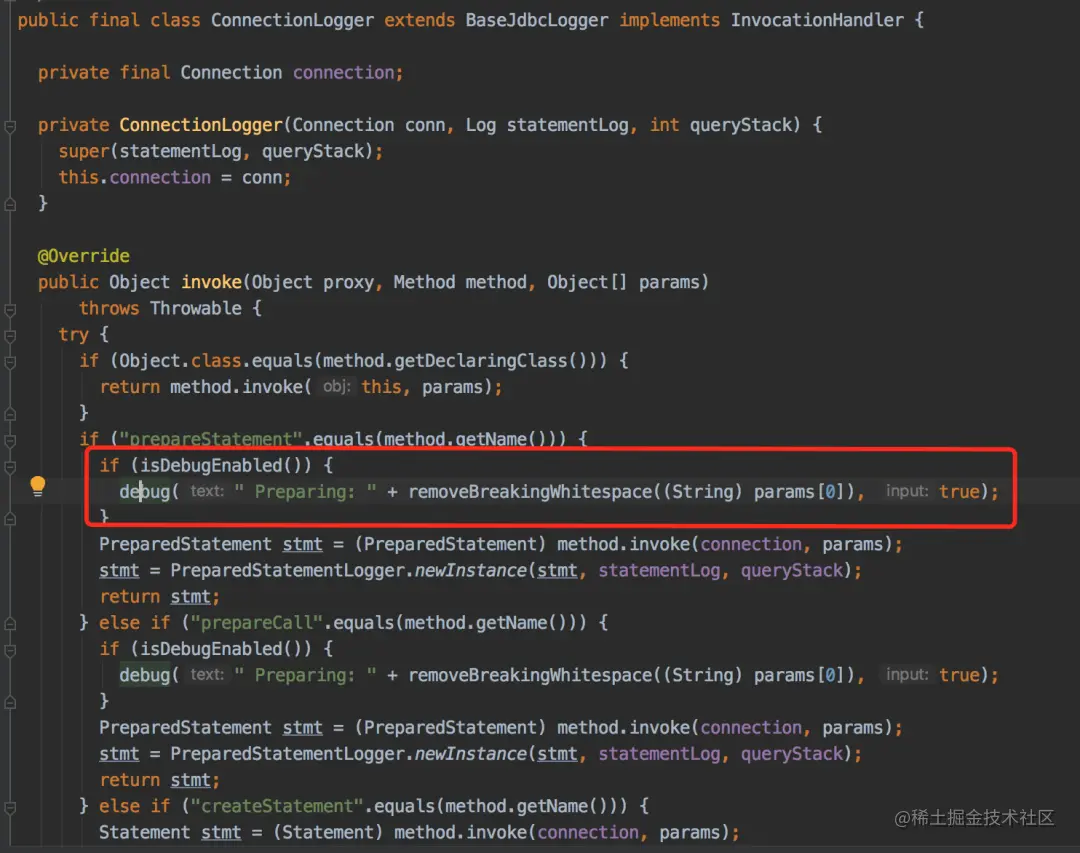
Task: Collapse the Object.class.equals if block
Action: point(10,362)
